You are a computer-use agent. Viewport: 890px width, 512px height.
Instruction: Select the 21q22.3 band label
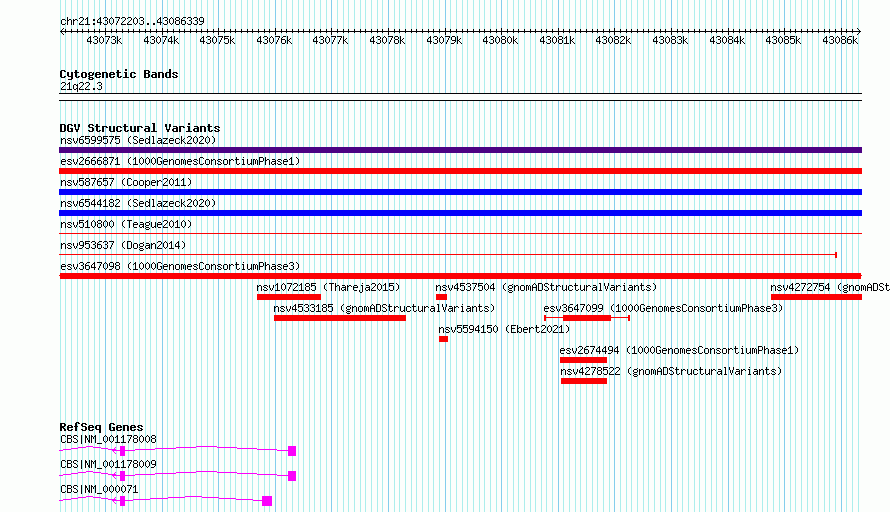click(x=81, y=86)
